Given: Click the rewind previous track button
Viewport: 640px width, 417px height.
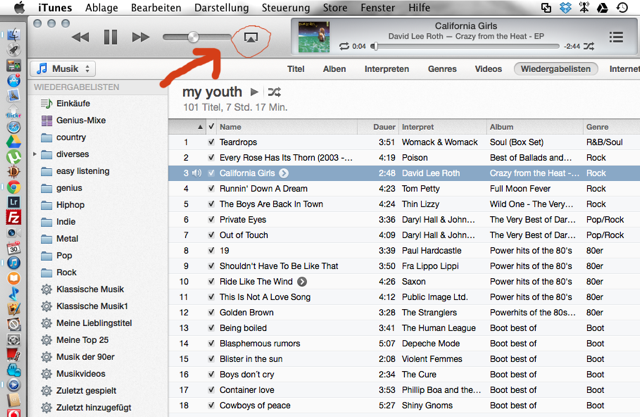Looking at the screenshot, I should click(x=80, y=37).
